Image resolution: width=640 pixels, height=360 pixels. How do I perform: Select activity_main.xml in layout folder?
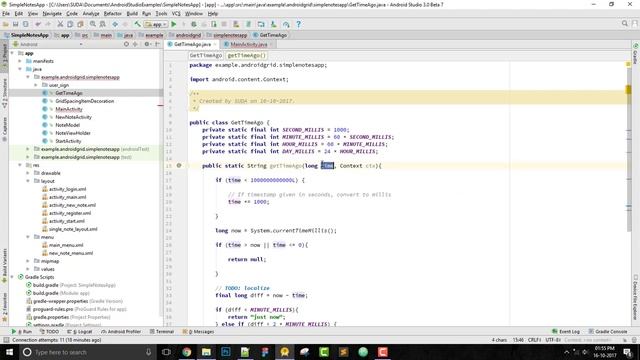(x=67, y=197)
